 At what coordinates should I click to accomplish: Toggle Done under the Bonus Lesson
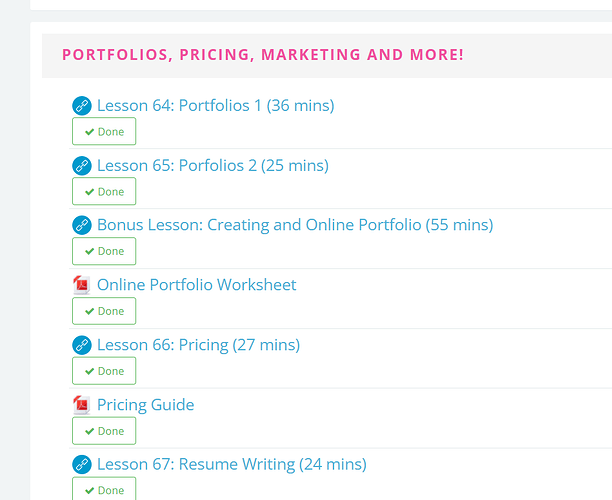[x=104, y=251]
